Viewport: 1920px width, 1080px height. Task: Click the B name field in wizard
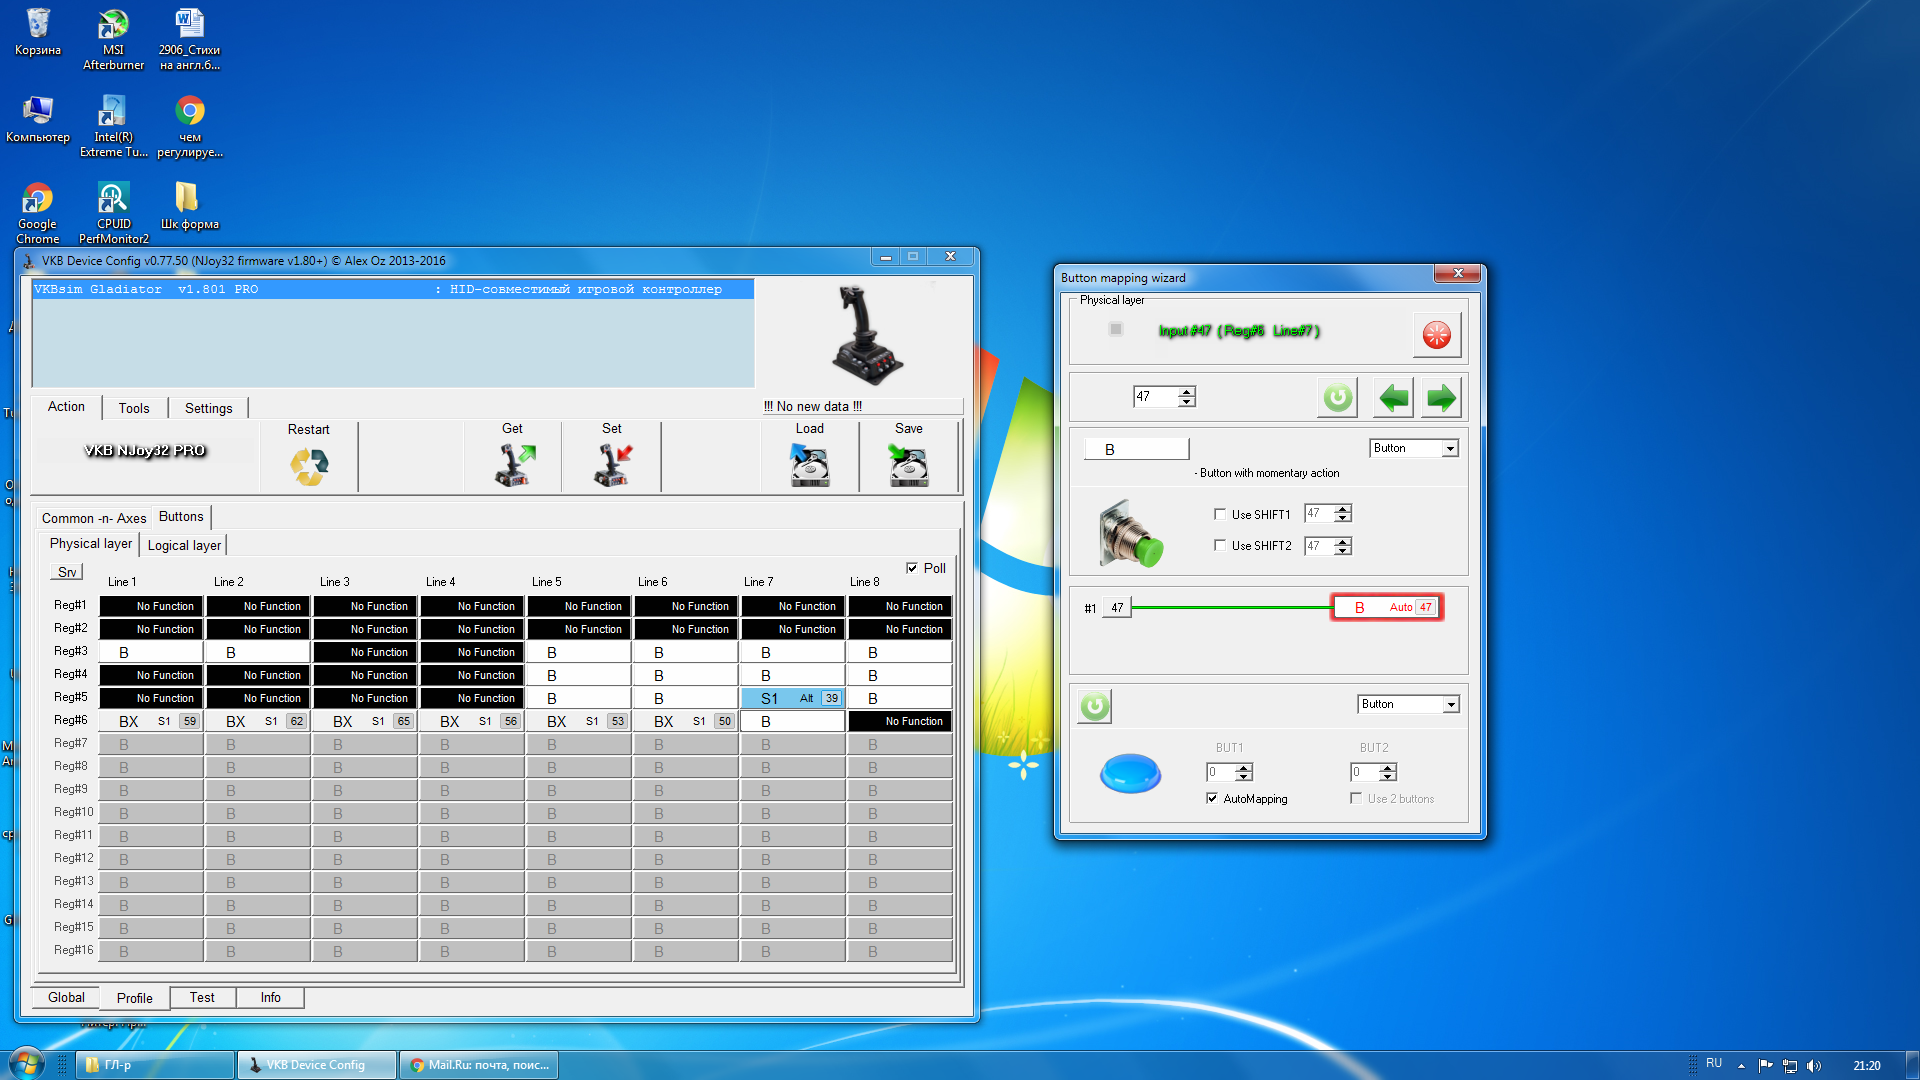click(1137, 449)
